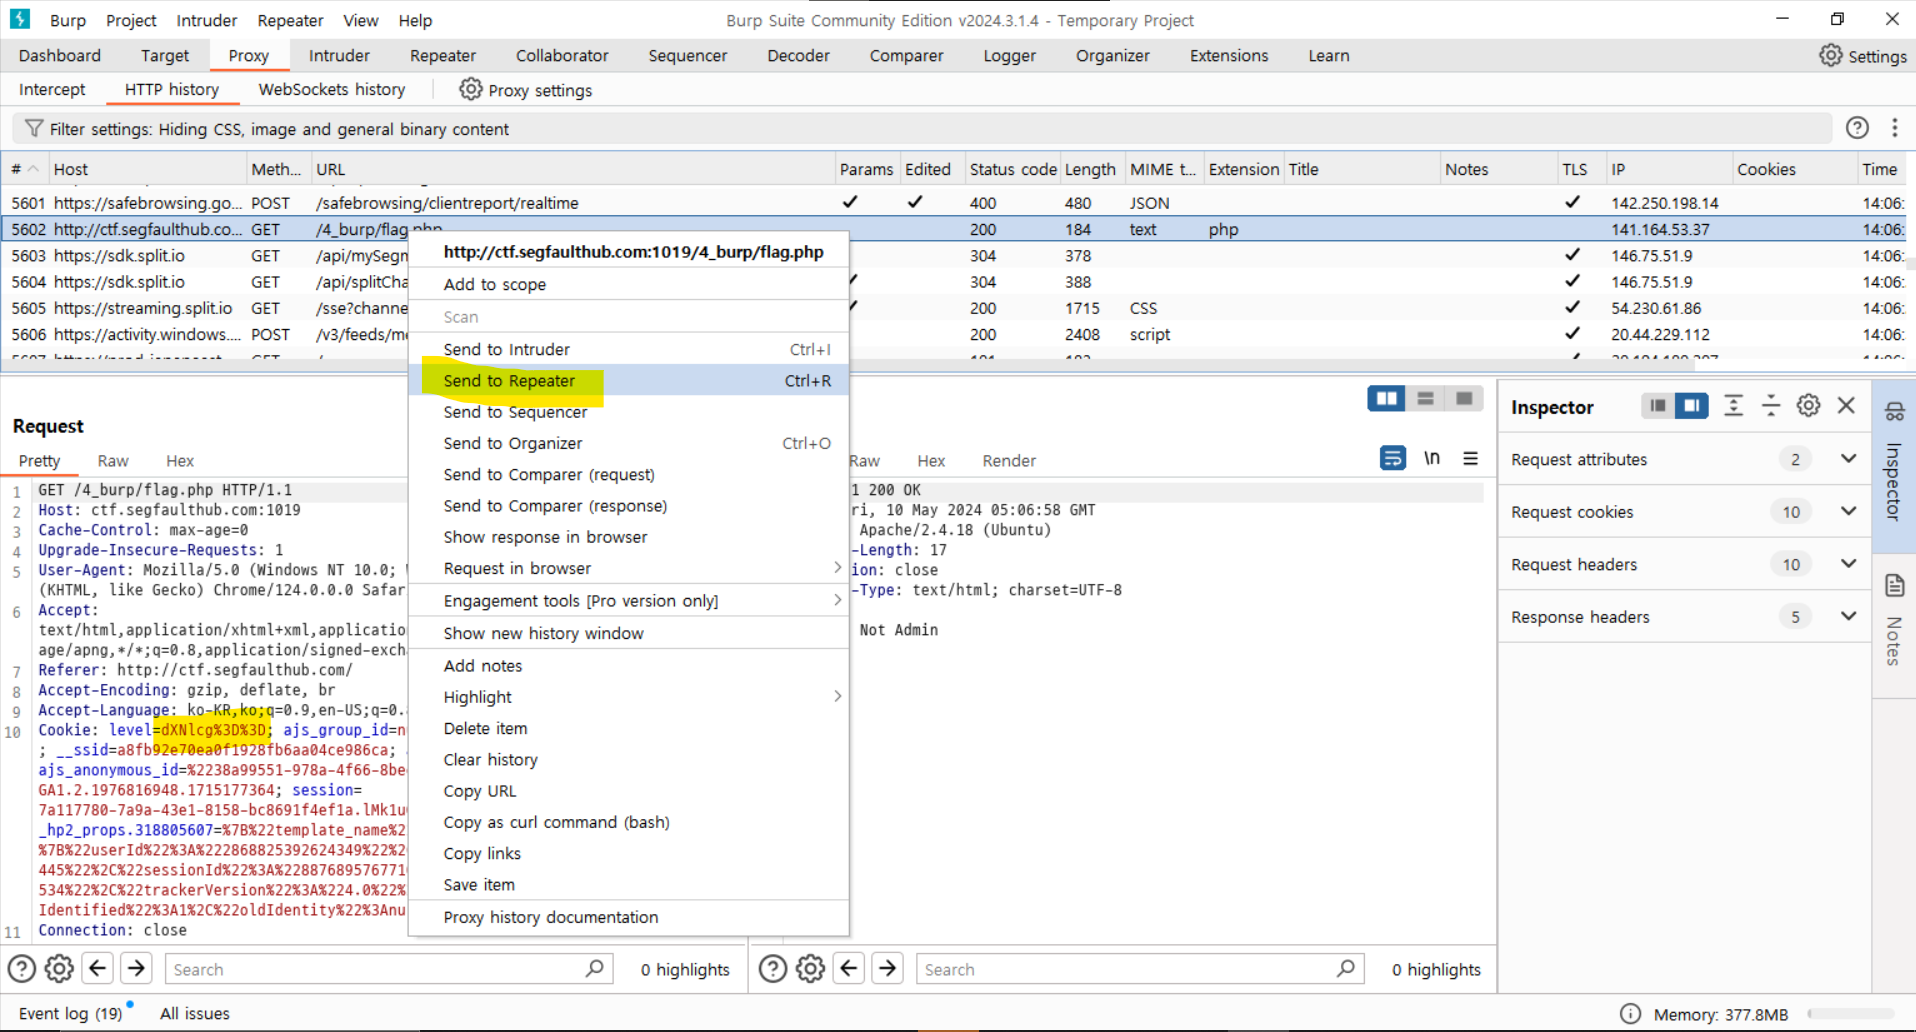This screenshot has width=1916, height=1032.
Task: Open Notes sidebar icon
Action: pyautogui.click(x=1894, y=585)
